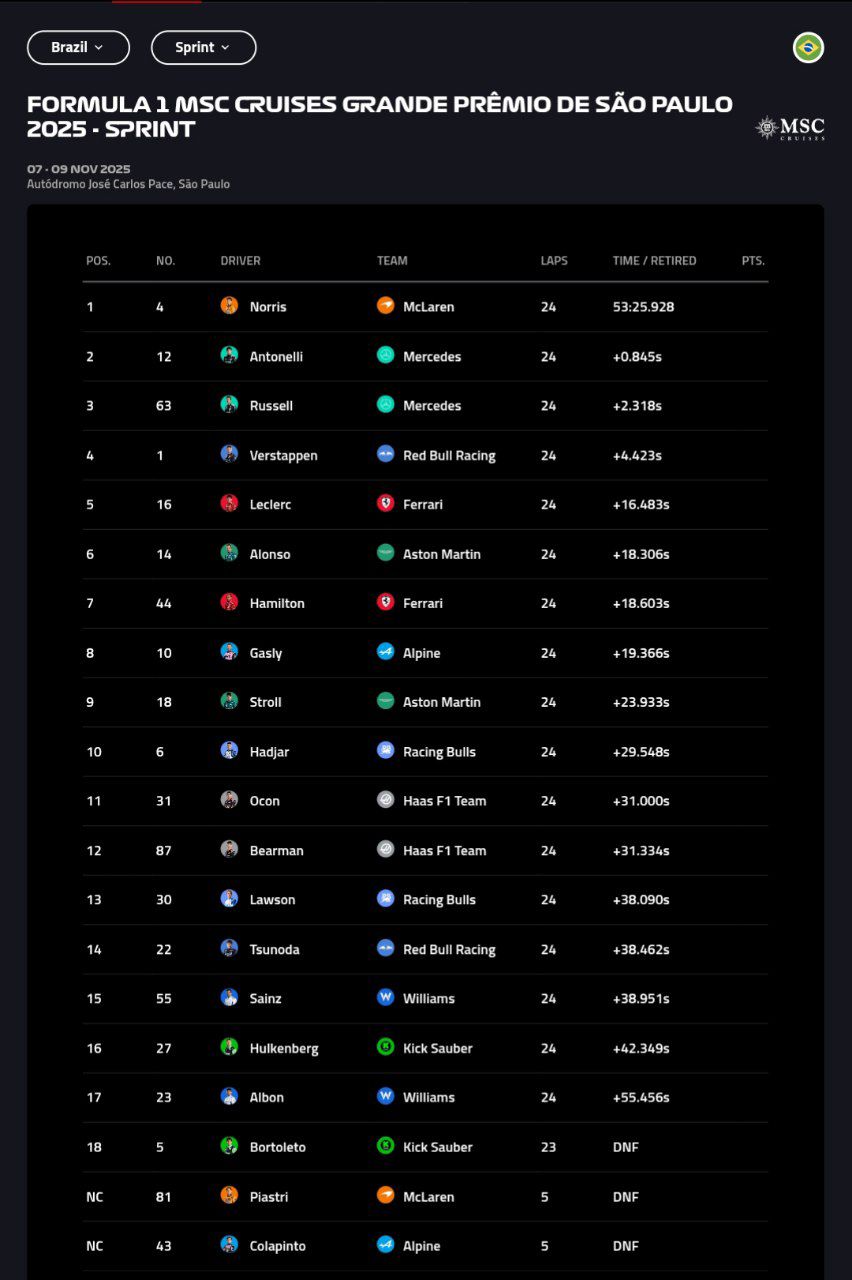Viewport: 852px width, 1280px height.
Task: Click the Ferrari logo in Leclerc's row
Action: tap(385, 504)
